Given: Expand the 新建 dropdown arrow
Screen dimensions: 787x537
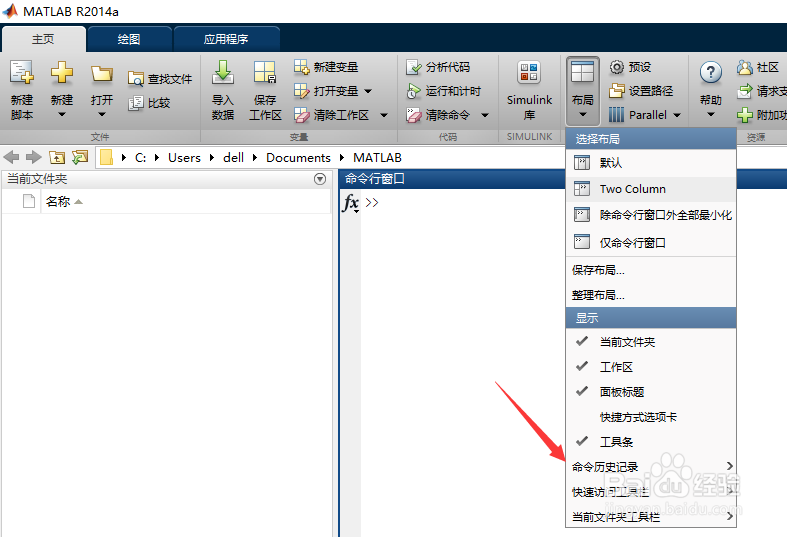Looking at the screenshot, I should [62, 115].
